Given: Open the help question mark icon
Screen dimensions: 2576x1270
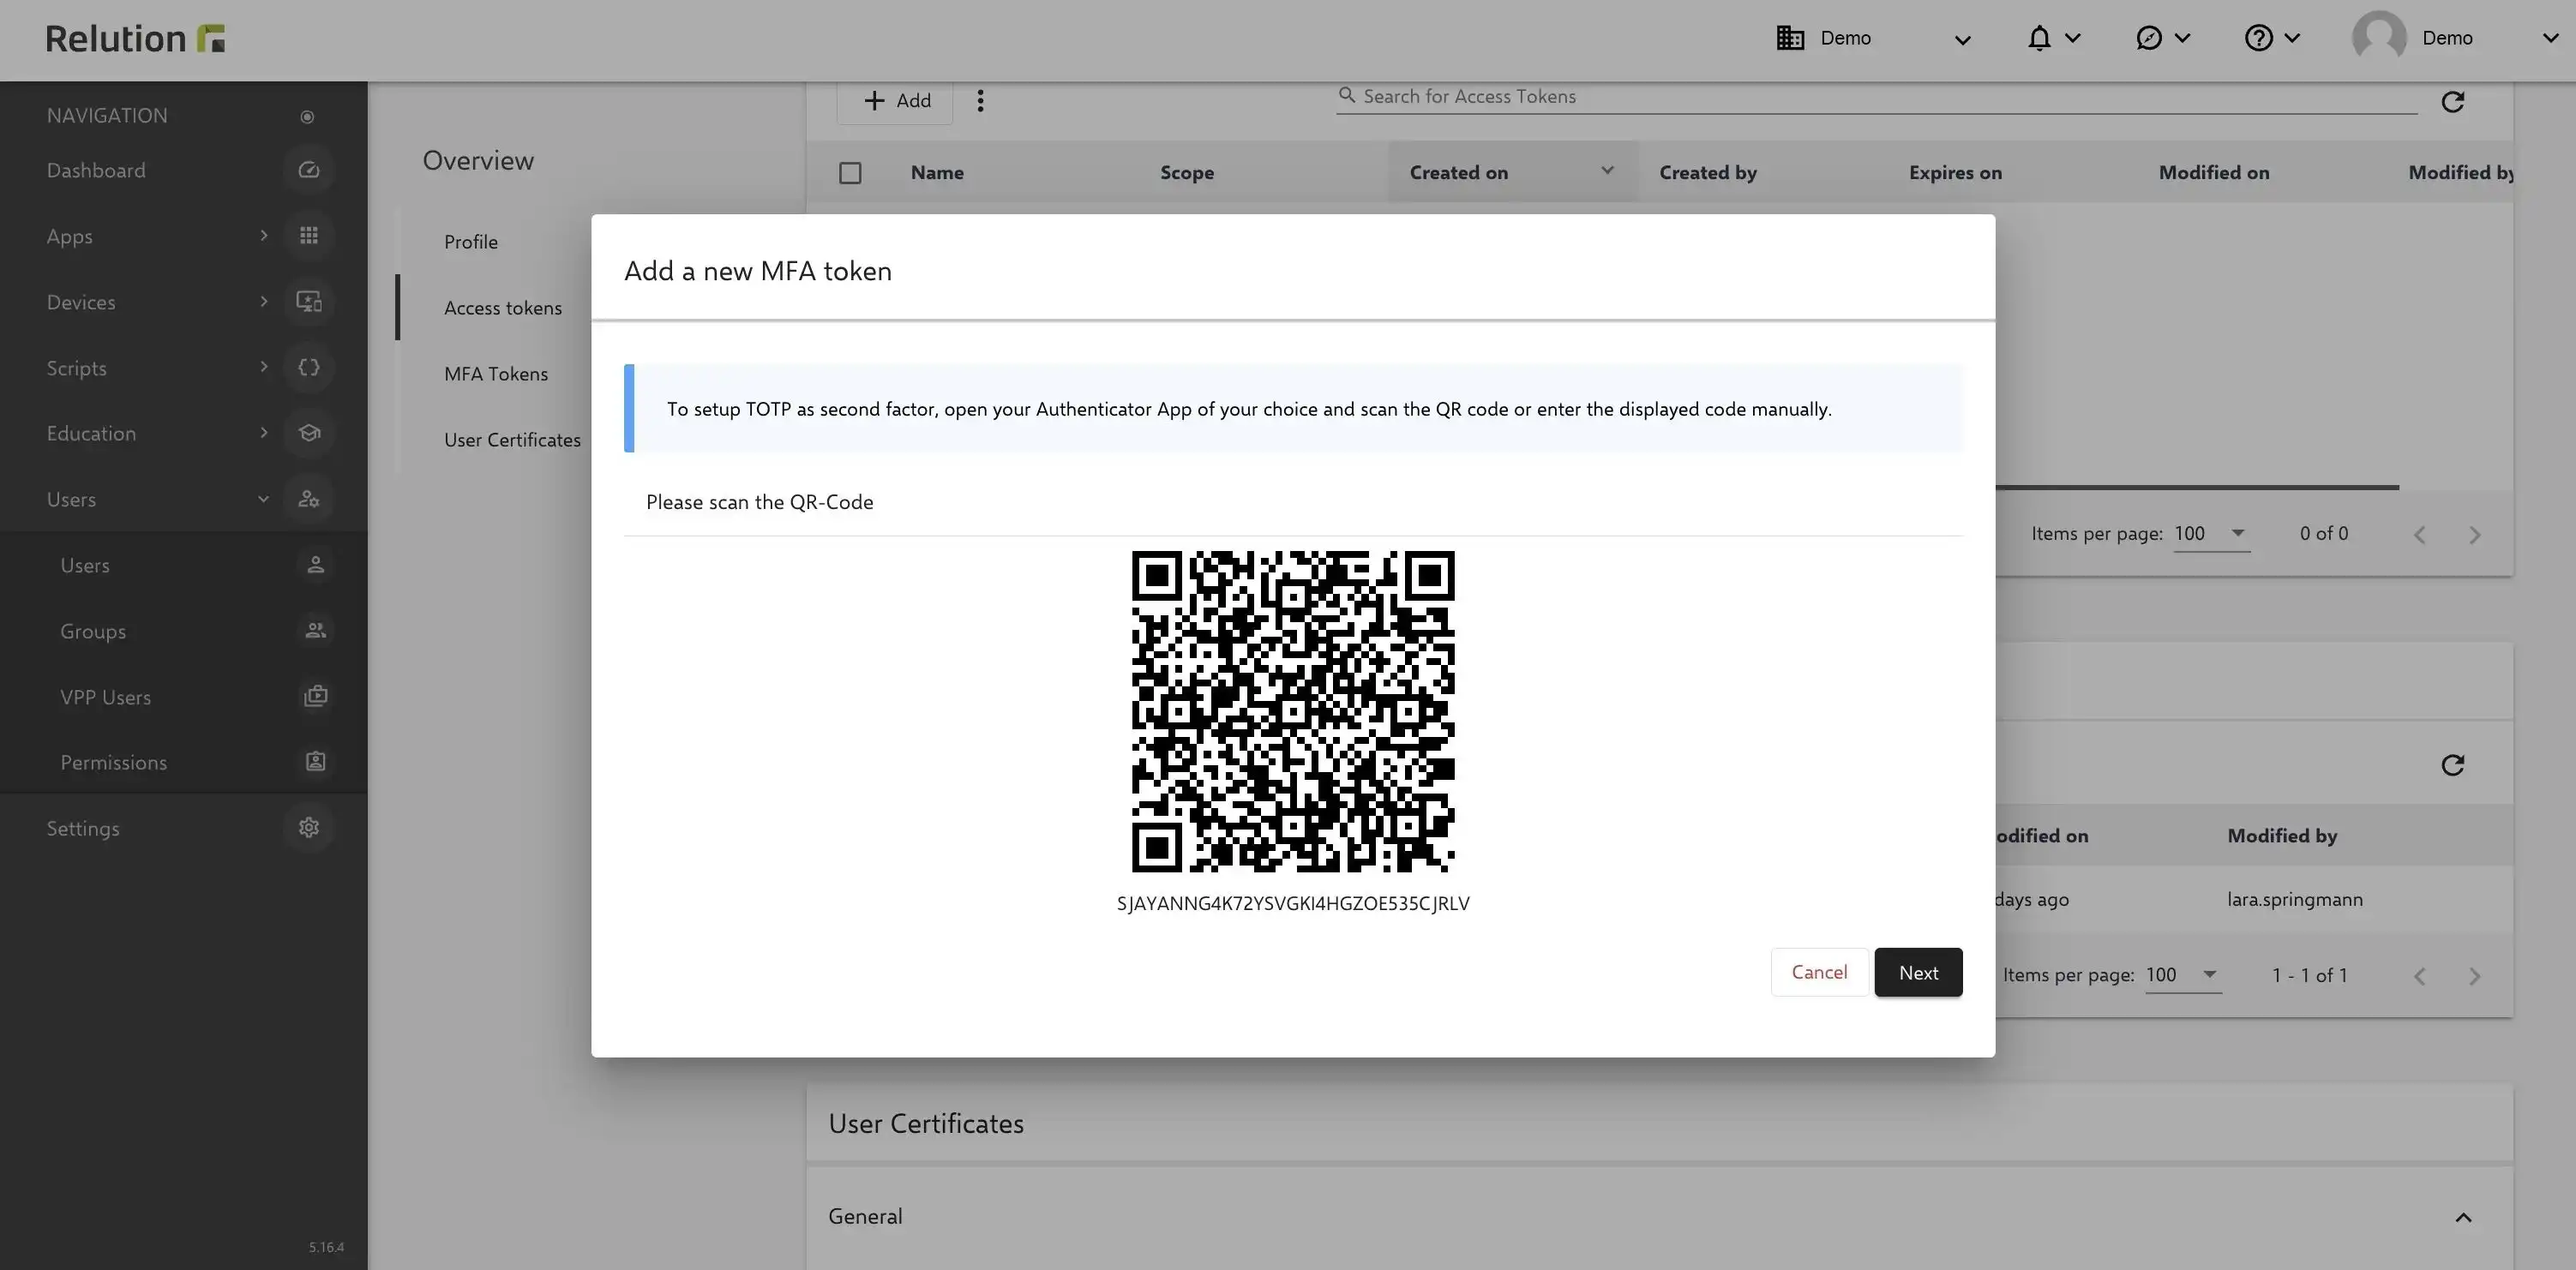Looking at the screenshot, I should 2259,38.
